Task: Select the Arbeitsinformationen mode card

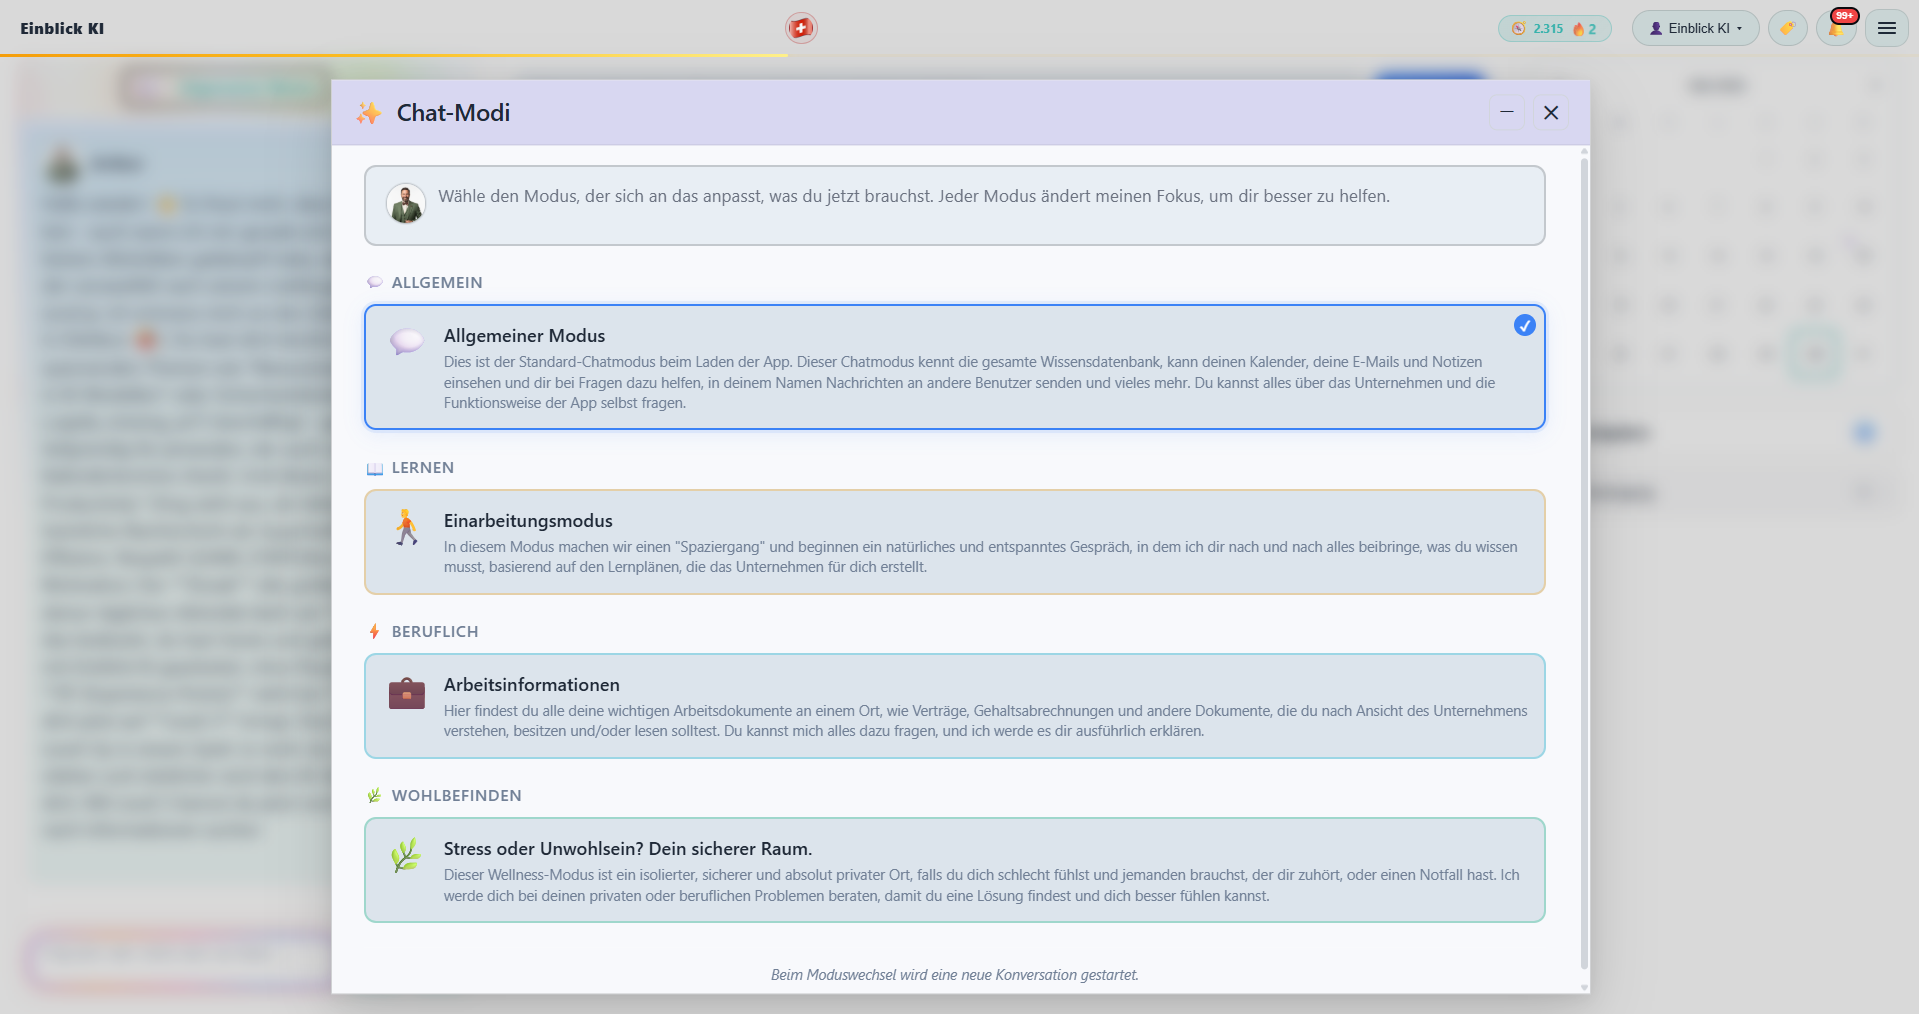Action: point(954,706)
